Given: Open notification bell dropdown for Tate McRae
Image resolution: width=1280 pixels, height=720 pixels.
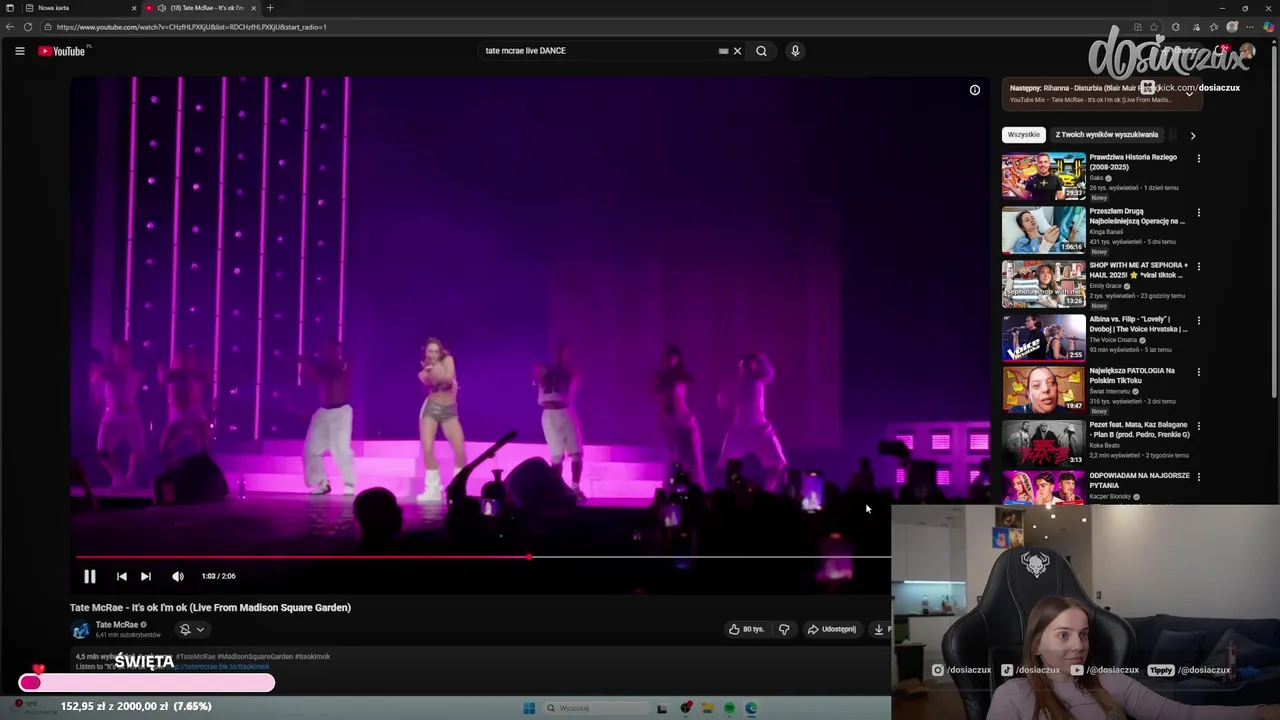Looking at the screenshot, I should point(191,629).
